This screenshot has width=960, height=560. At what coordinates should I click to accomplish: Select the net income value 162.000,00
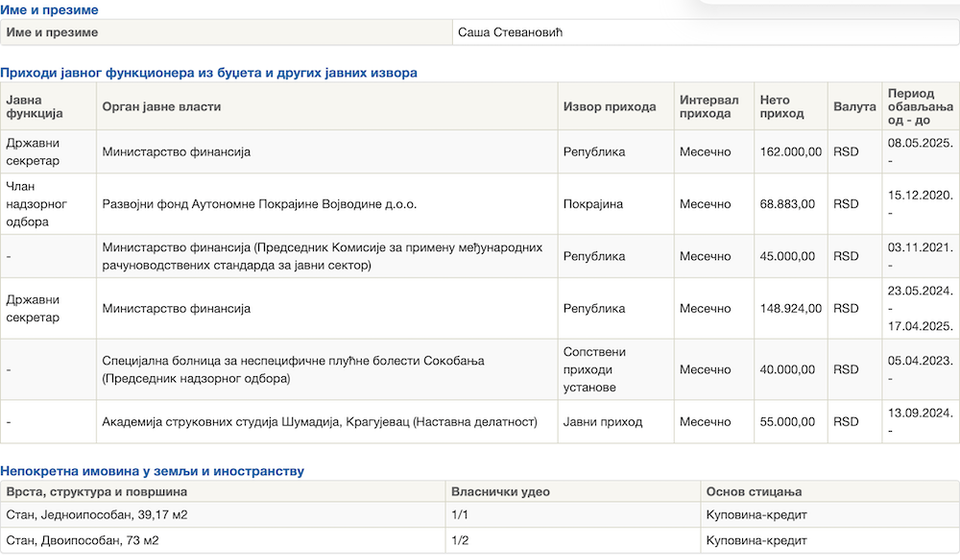click(790, 152)
